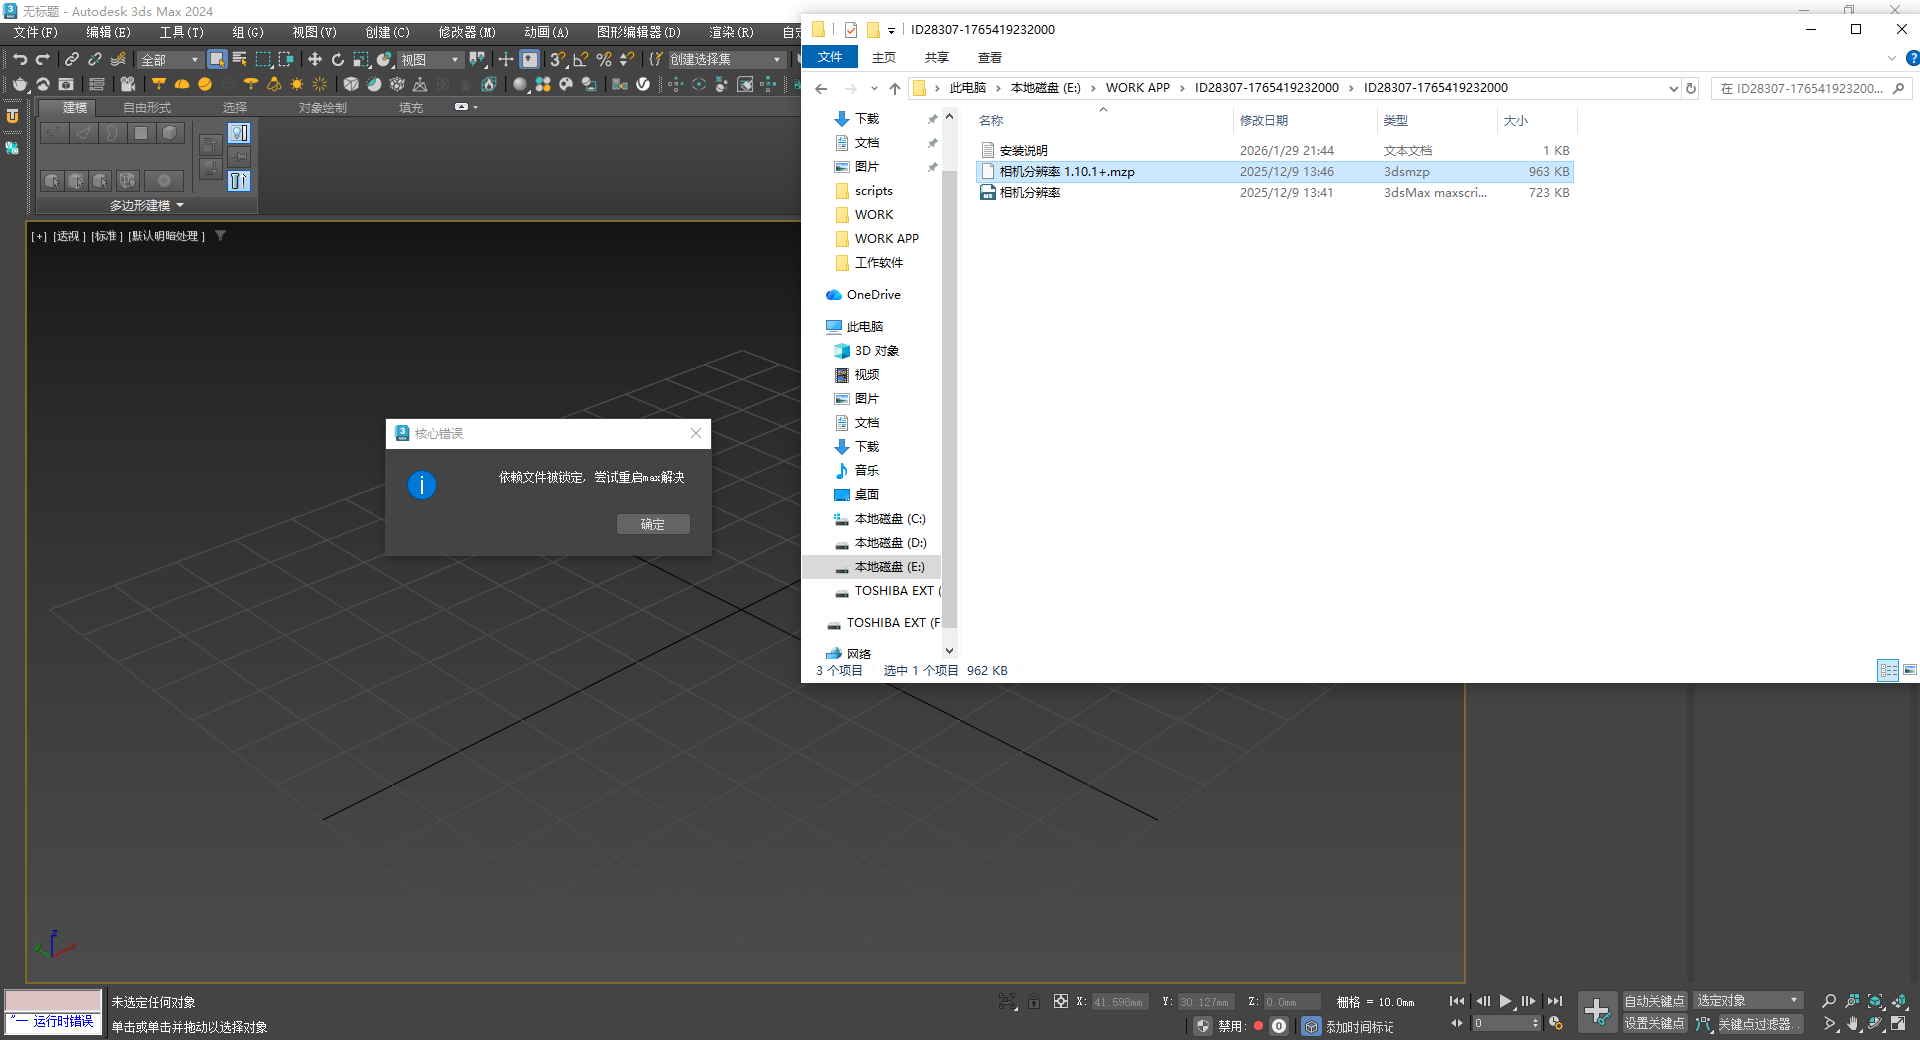The height and width of the screenshot is (1040, 1920).
Task: Select the 相机分辨率 1.10.1+.mzp file
Action: click(x=1067, y=172)
